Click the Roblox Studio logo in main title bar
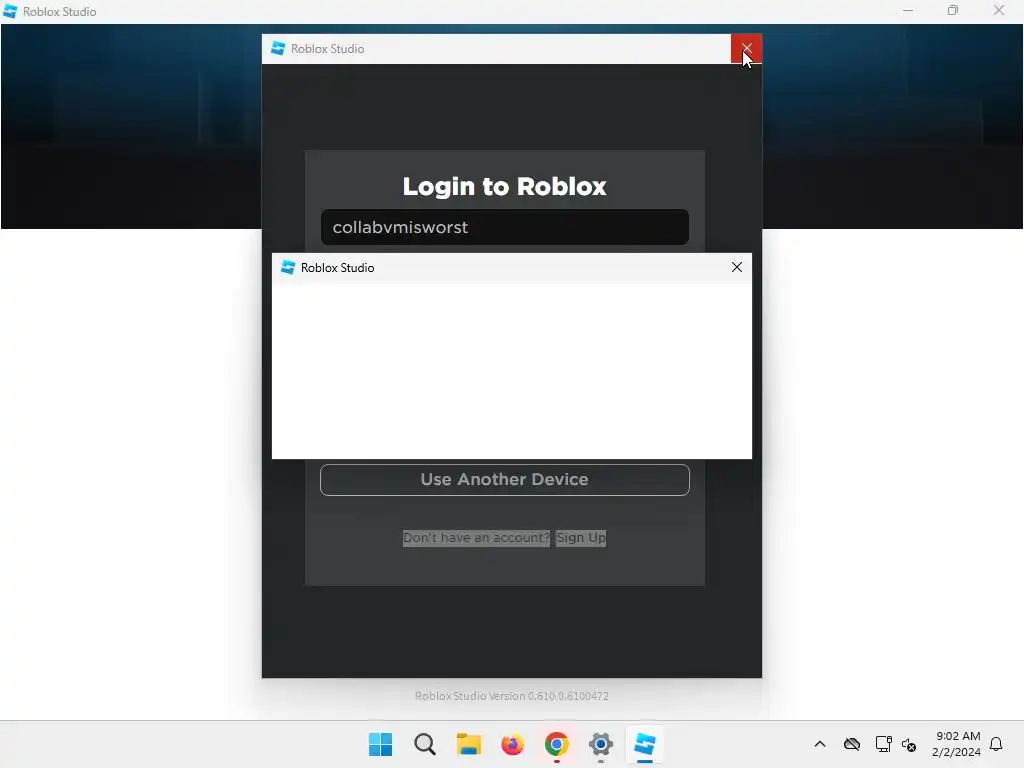The height and width of the screenshot is (768, 1024). 10,11
